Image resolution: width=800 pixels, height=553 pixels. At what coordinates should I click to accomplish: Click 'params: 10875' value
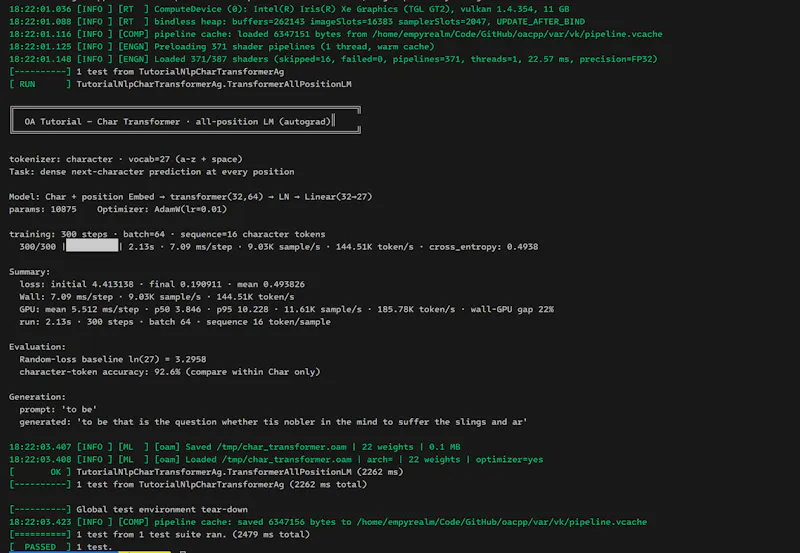(x=42, y=209)
